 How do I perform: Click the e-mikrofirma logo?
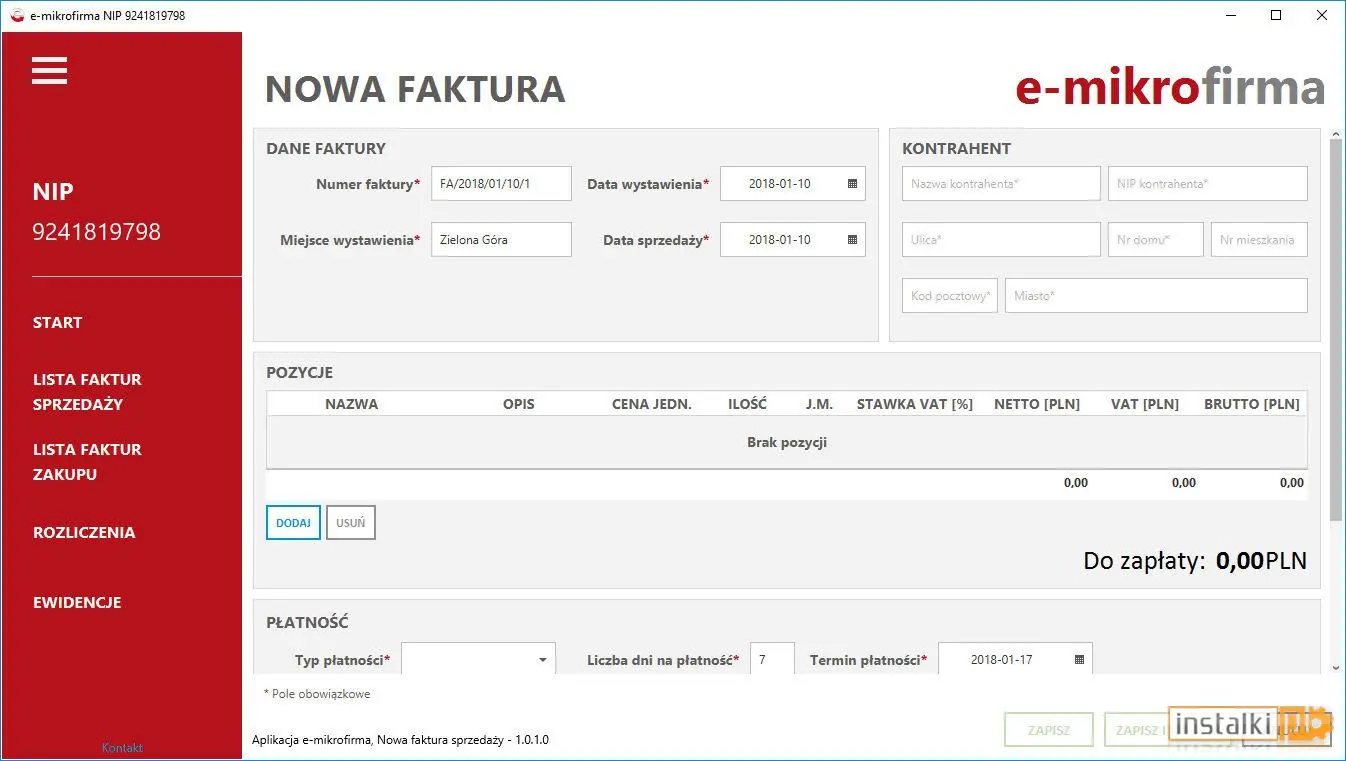(1169, 88)
